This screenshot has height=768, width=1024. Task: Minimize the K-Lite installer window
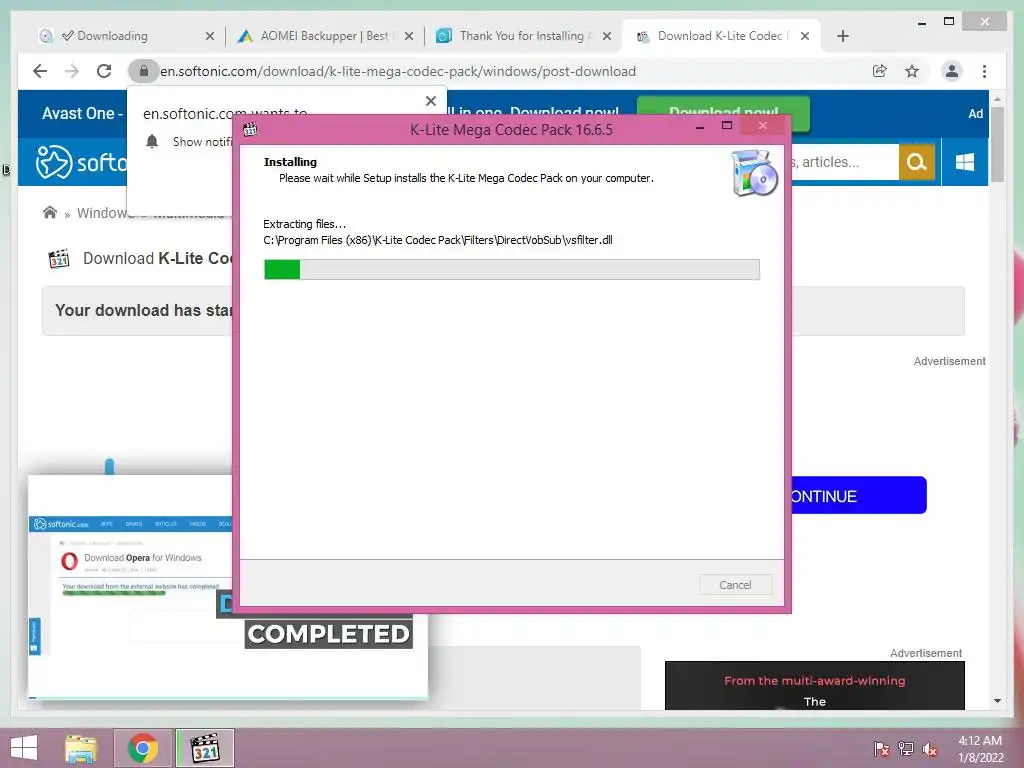[x=699, y=127]
